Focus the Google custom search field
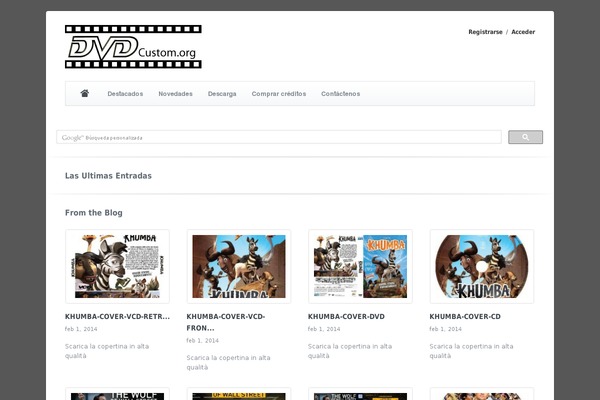The image size is (600, 400). tap(279, 137)
